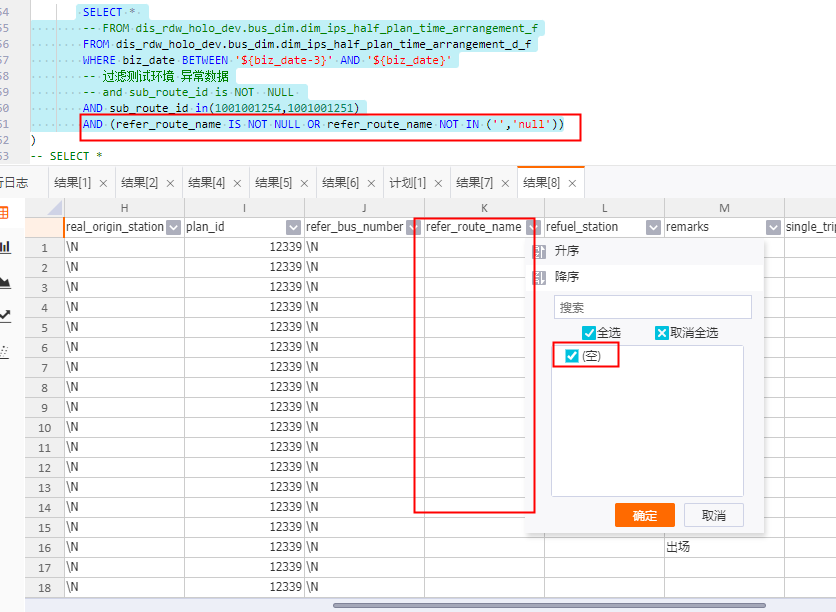The height and width of the screenshot is (612, 836).
Task: Select column L header
Action: point(604,208)
